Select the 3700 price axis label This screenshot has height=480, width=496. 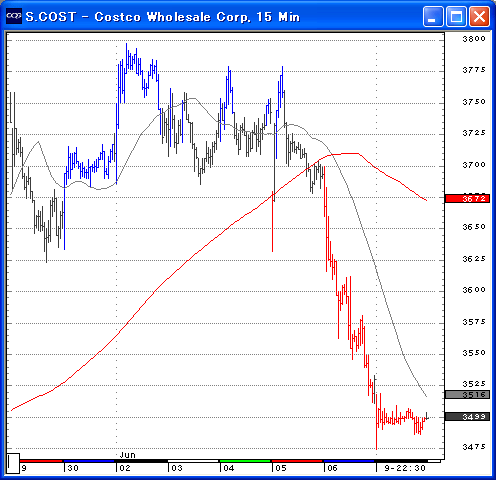474,165
